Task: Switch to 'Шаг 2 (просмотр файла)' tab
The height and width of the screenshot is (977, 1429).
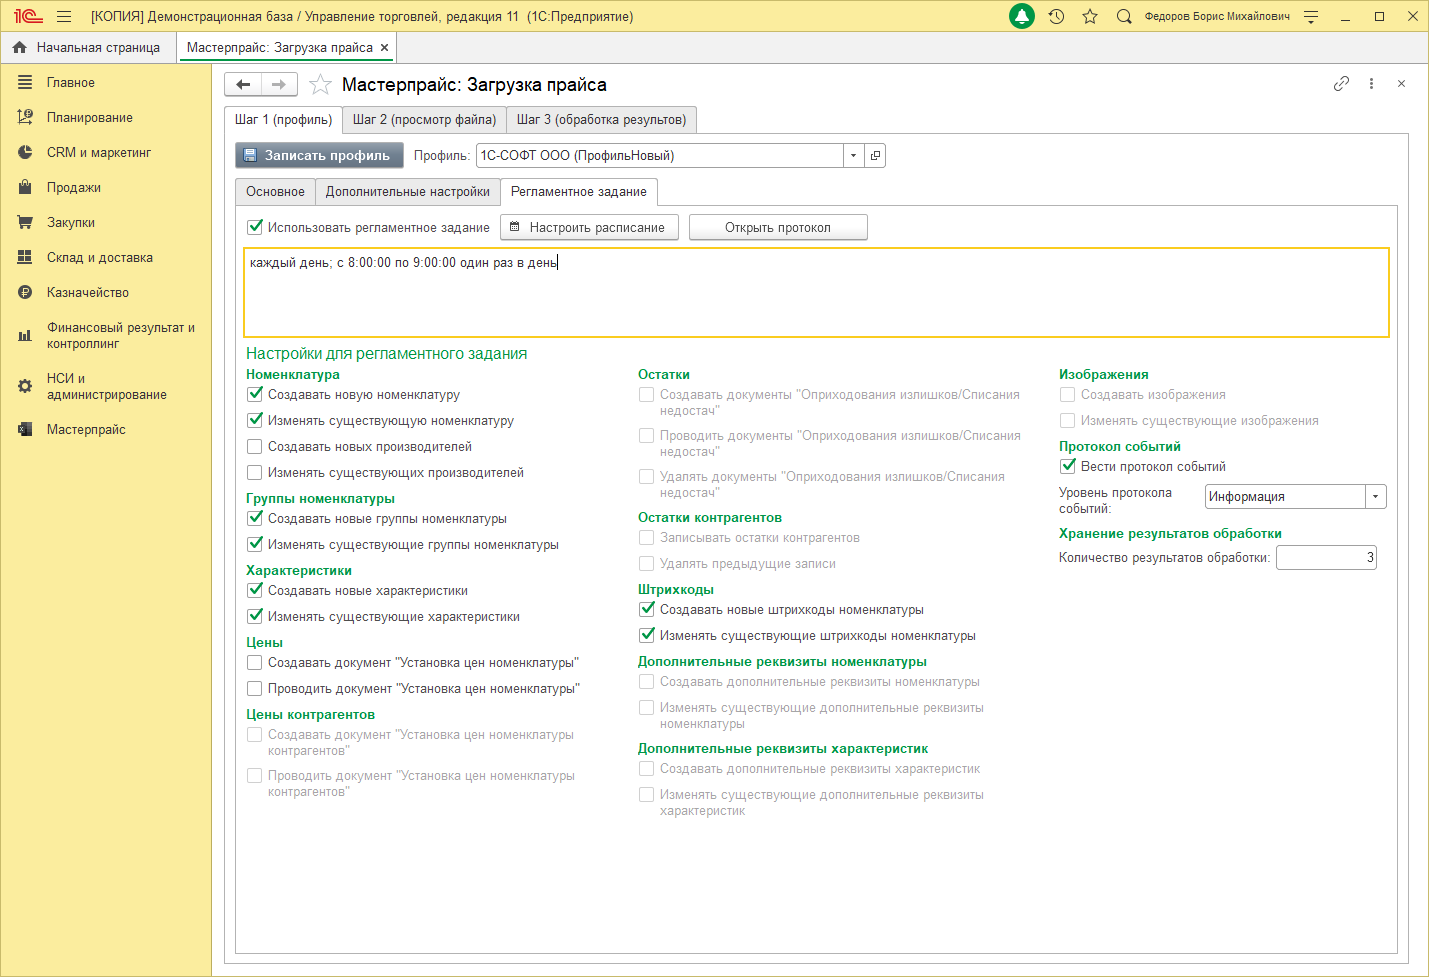Action: 424,120
